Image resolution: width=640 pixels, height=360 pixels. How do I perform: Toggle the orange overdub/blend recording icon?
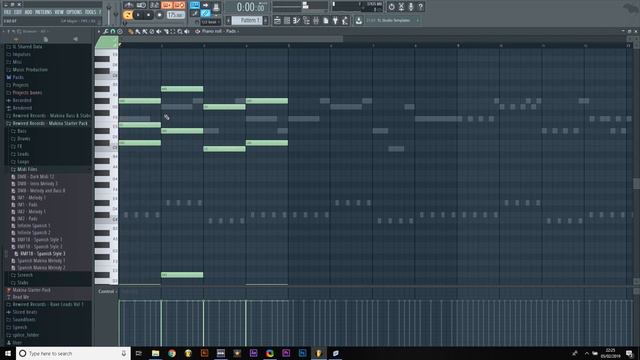[x=167, y=5]
